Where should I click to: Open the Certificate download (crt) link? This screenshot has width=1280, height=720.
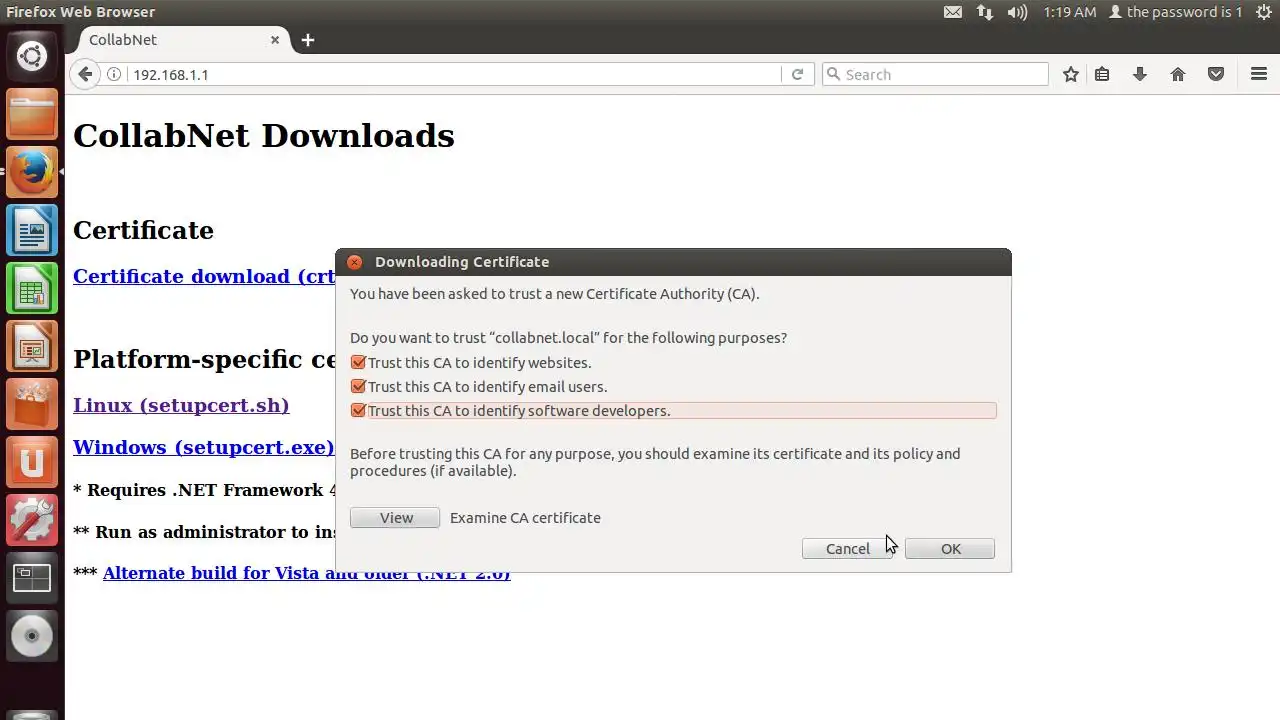(x=204, y=276)
